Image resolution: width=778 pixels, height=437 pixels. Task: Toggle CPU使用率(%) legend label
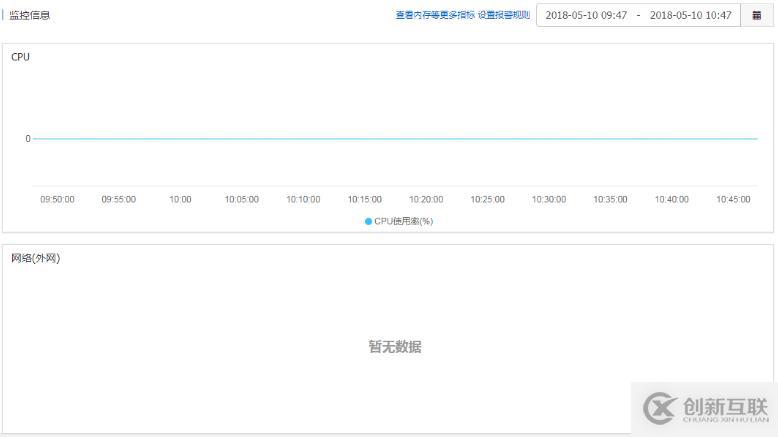pyautogui.click(x=404, y=221)
